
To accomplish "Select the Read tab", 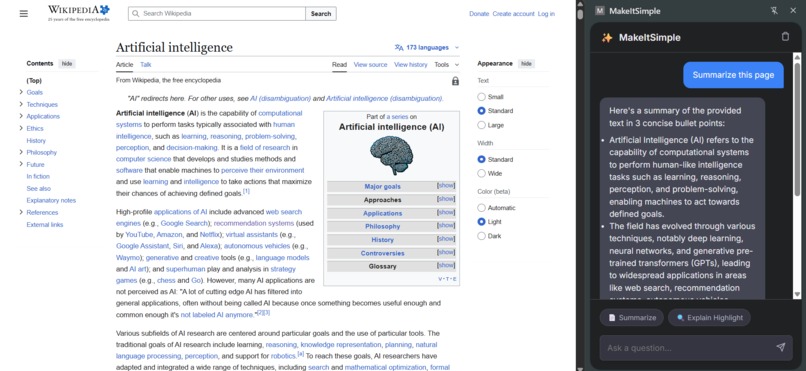I will pyautogui.click(x=339, y=65).
